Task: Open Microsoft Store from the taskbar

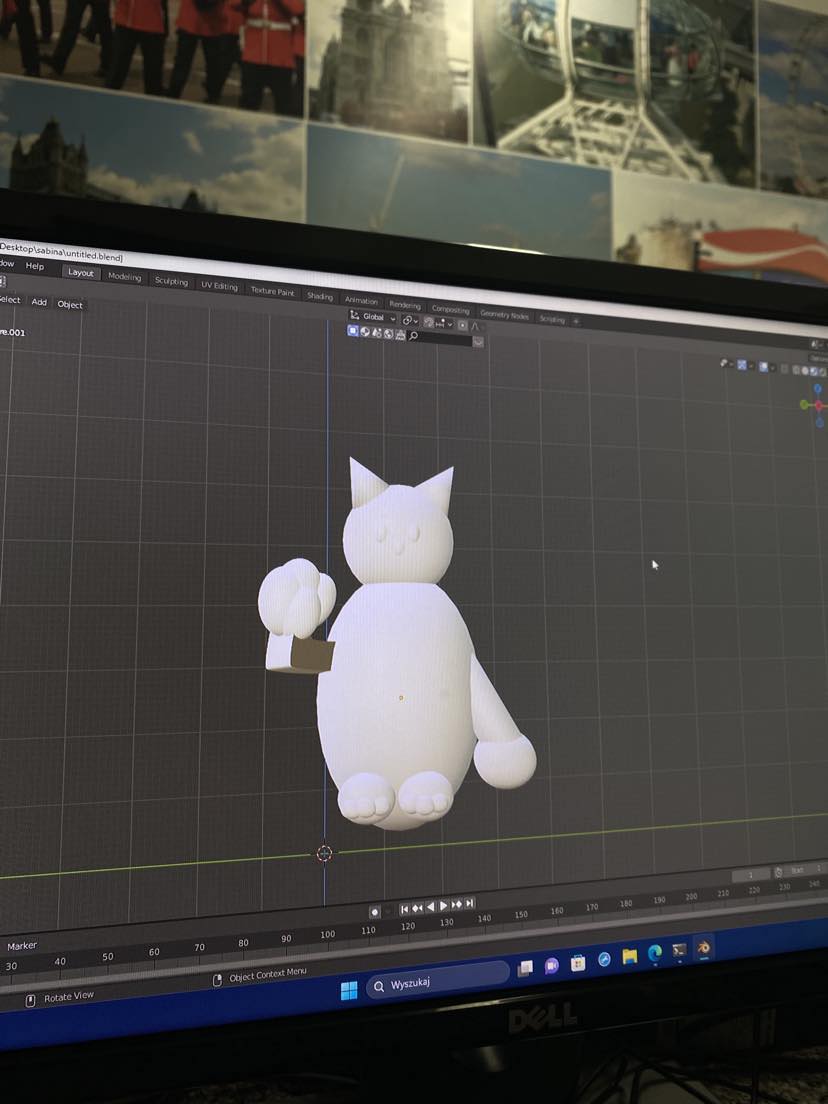Action: [x=578, y=962]
